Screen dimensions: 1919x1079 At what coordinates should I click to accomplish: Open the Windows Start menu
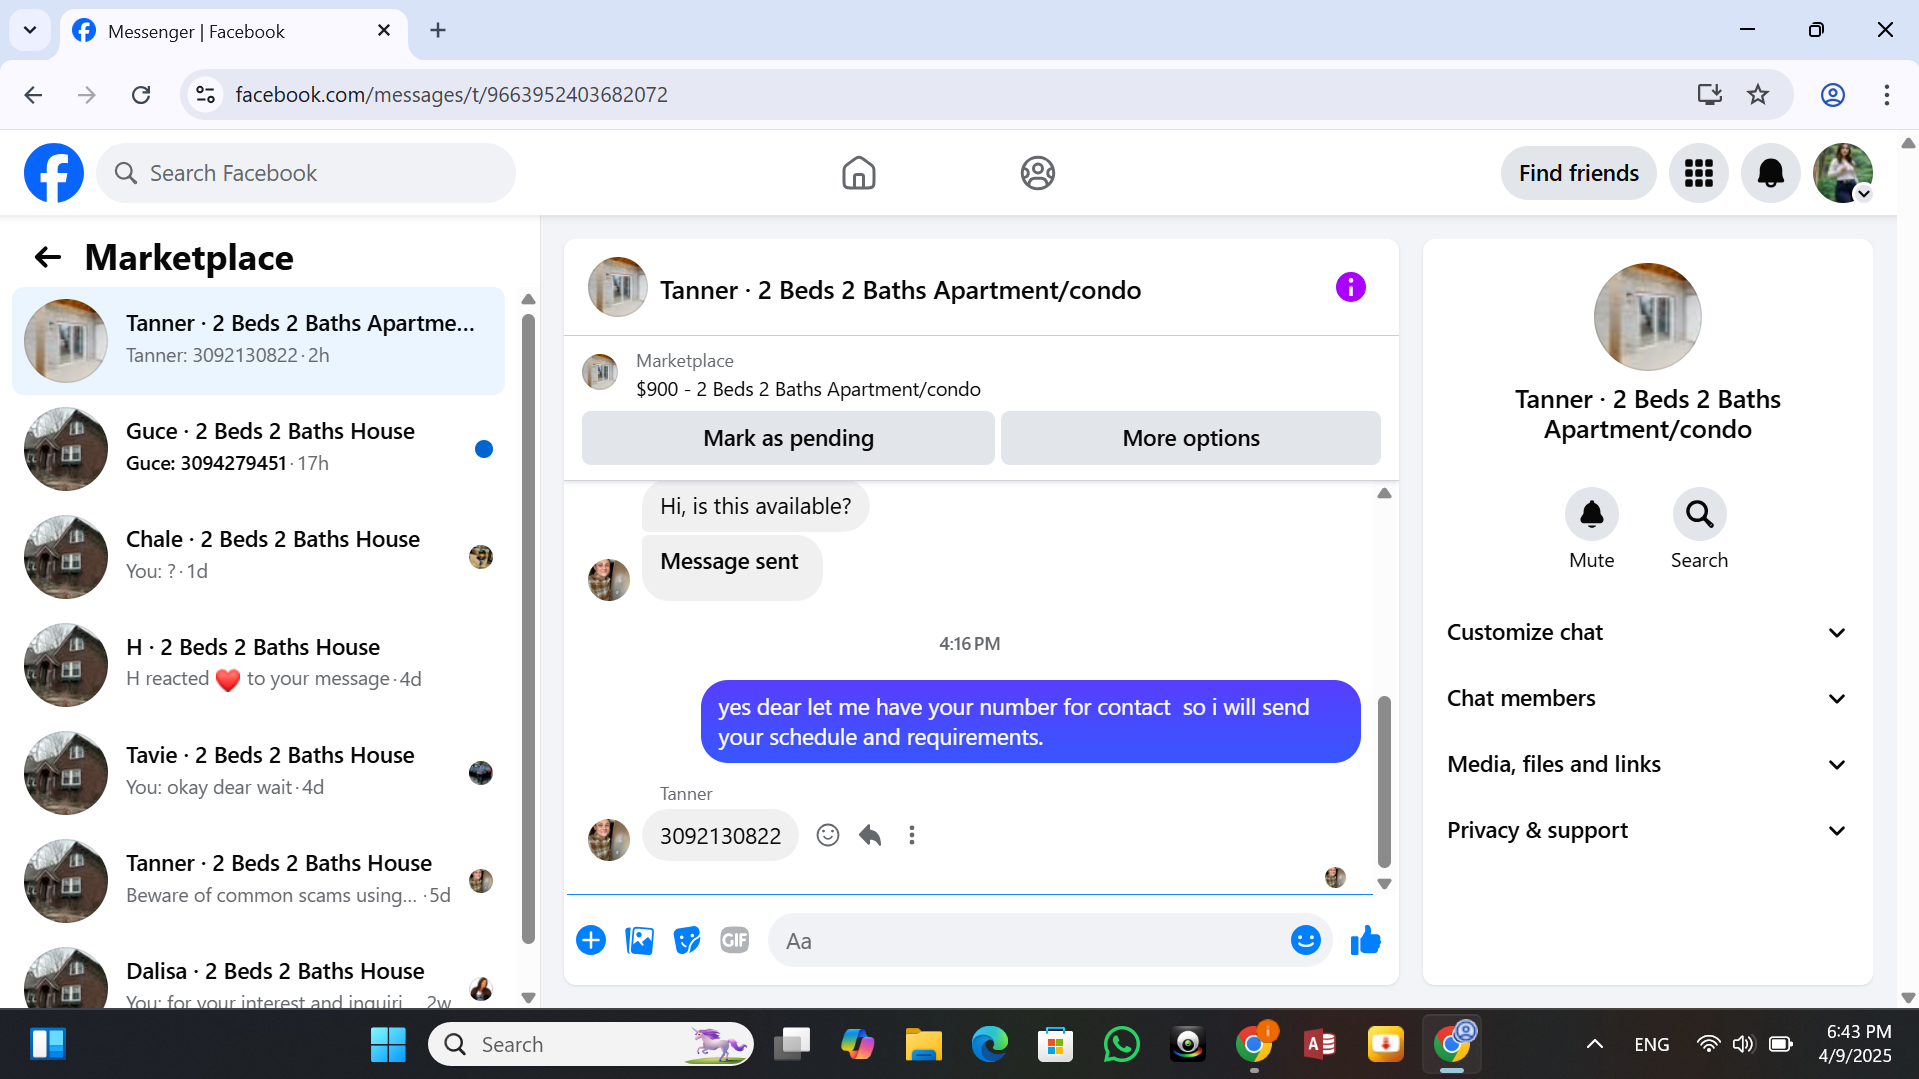[x=387, y=1044]
